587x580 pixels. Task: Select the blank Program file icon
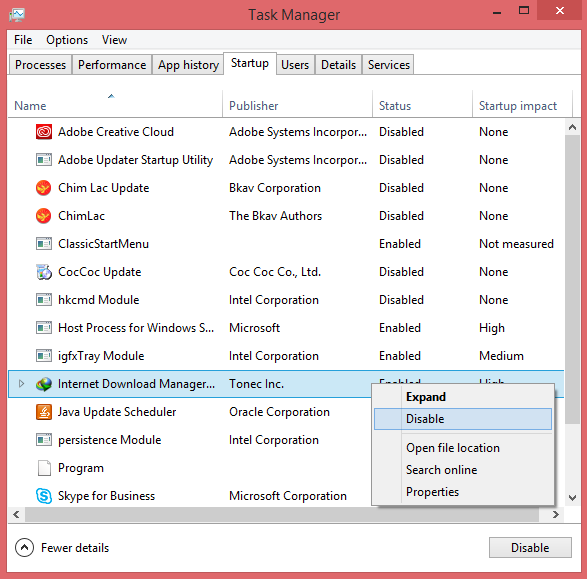tap(44, 468)
